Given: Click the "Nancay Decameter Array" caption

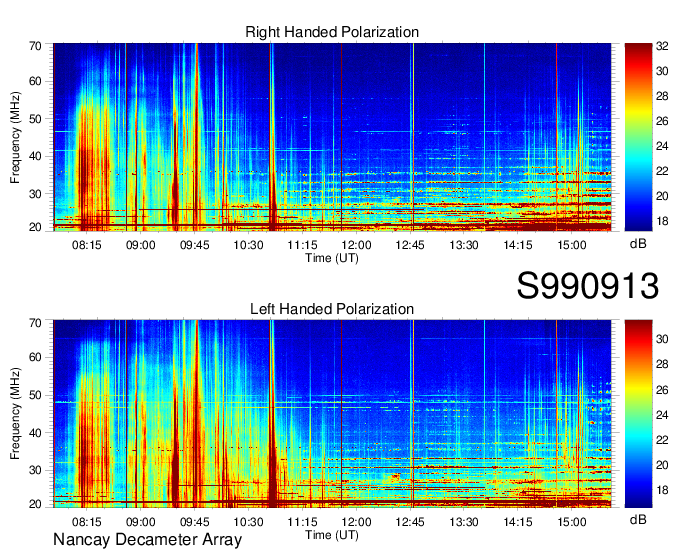Looking at the screenshot, I should pos(147,540).
